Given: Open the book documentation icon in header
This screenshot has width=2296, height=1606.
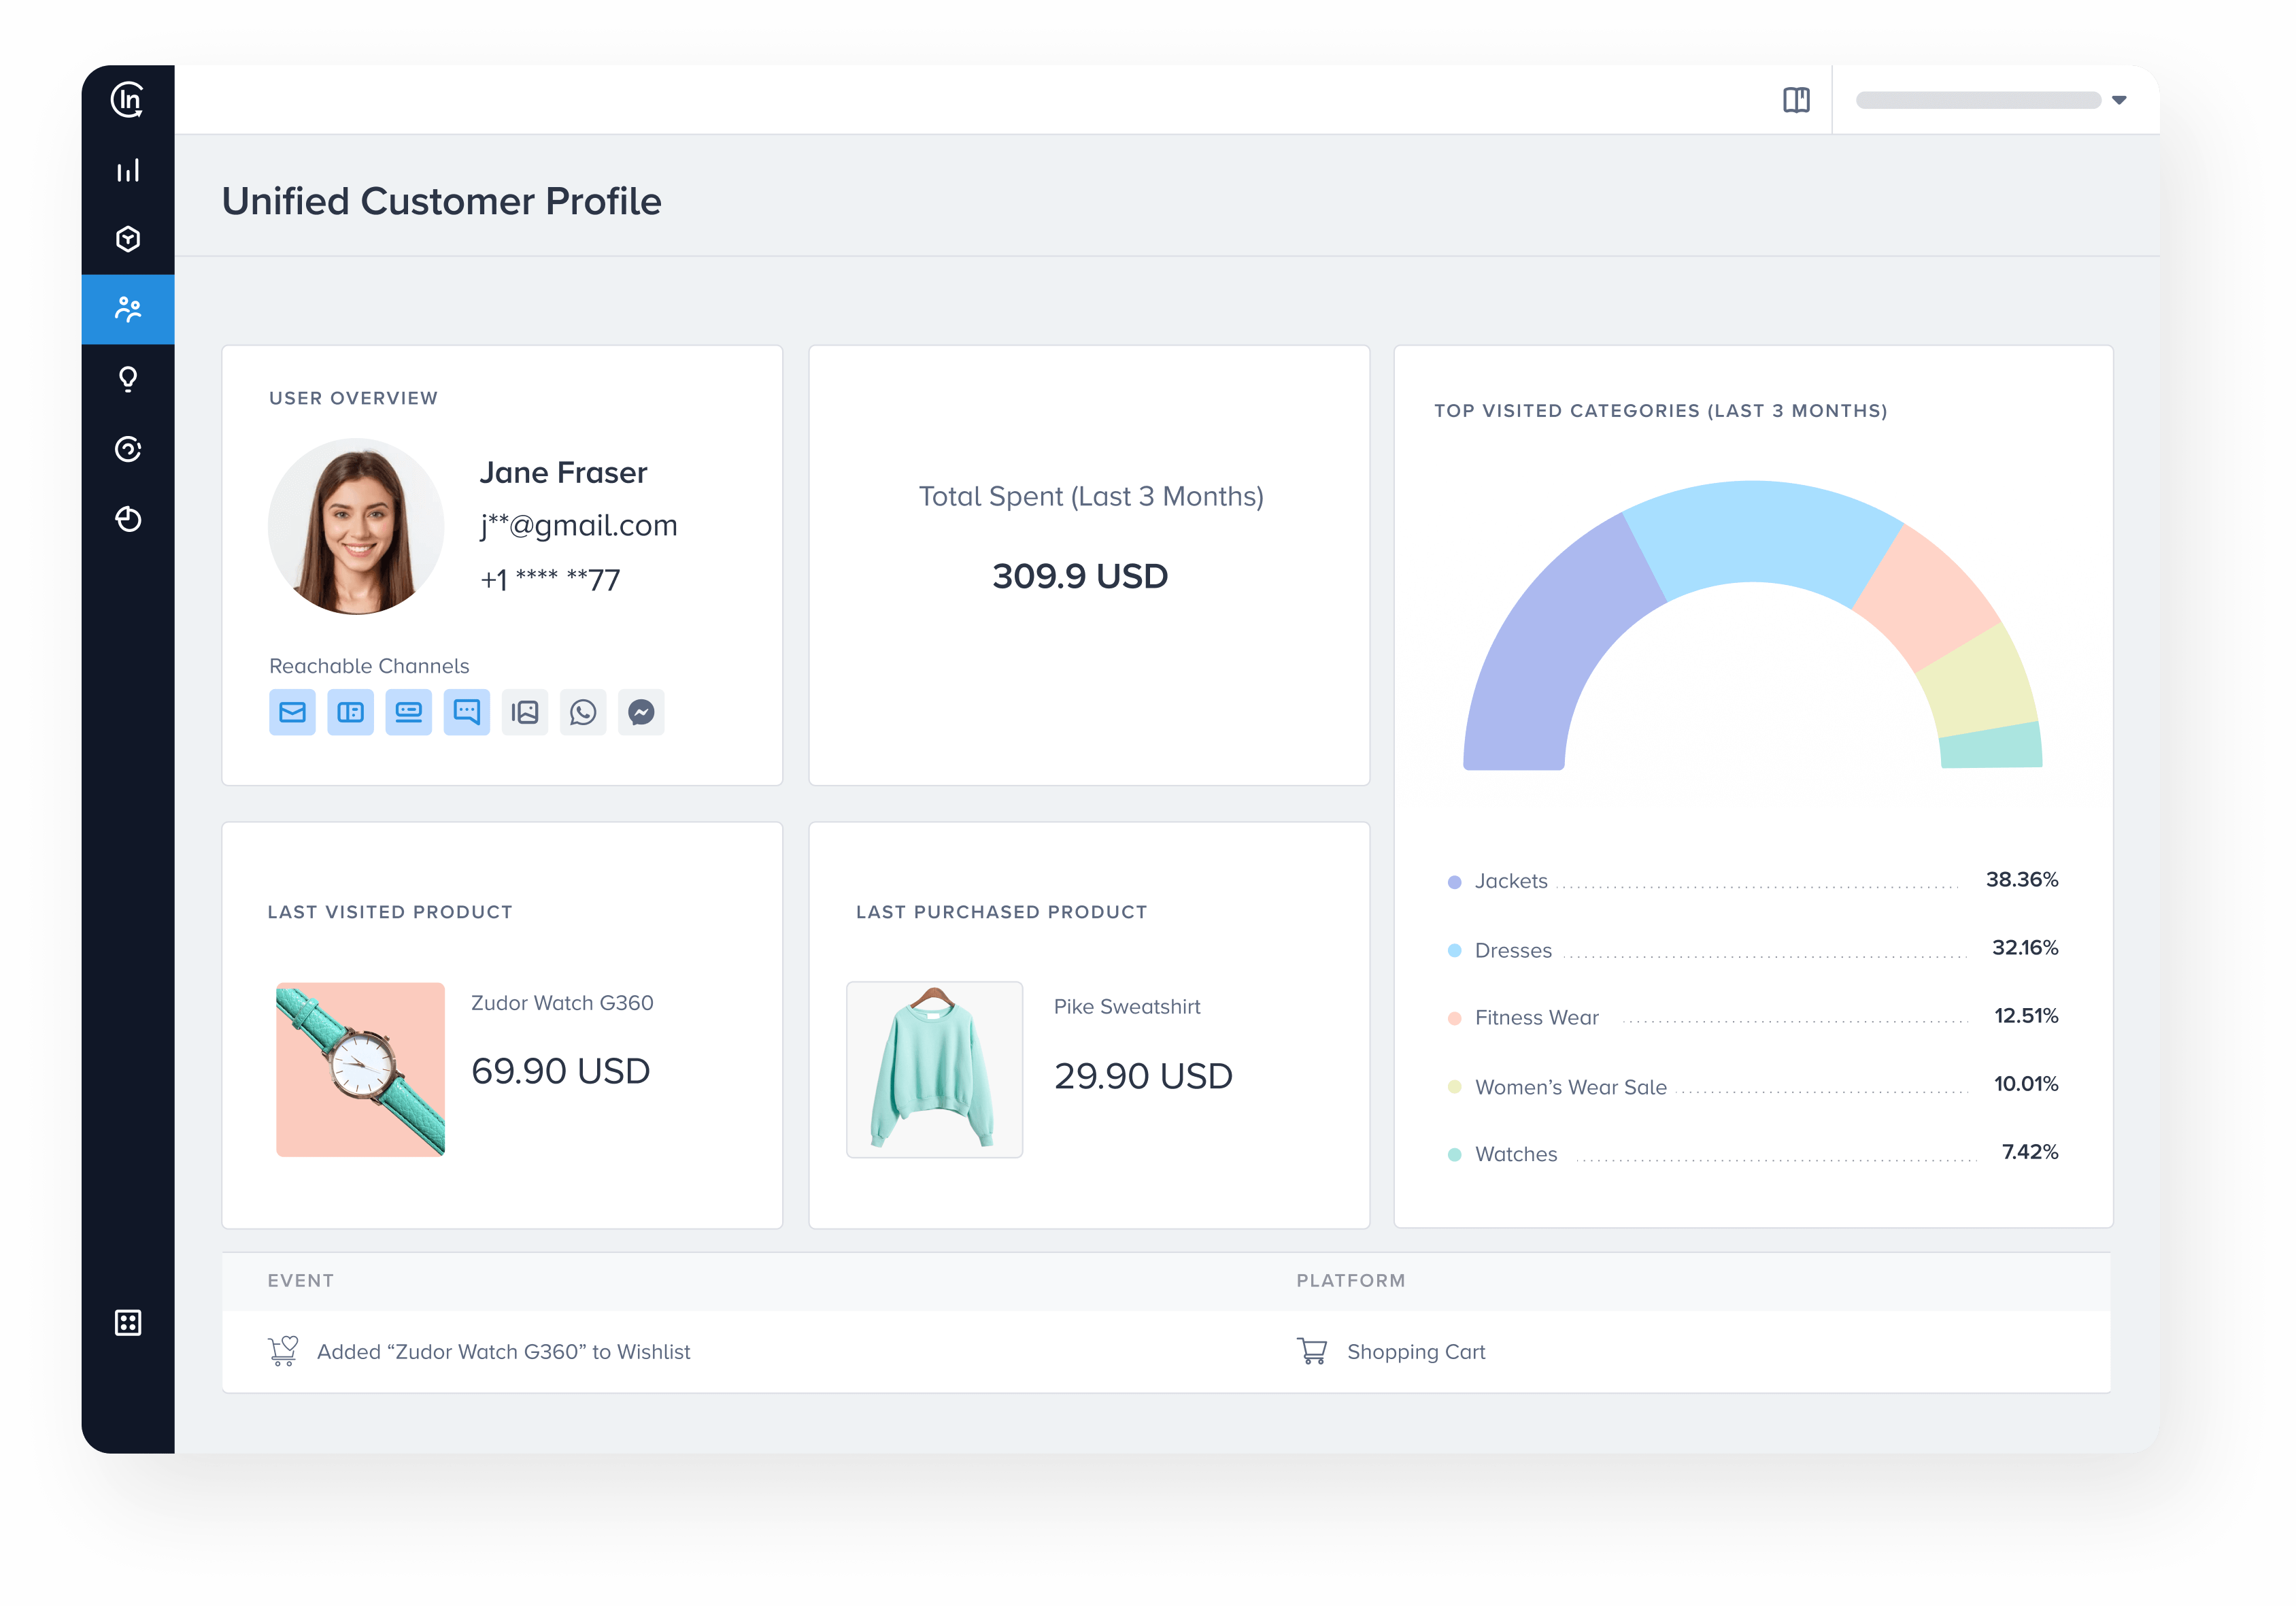Looking at the screenshot, I should tap(1796, 100).
